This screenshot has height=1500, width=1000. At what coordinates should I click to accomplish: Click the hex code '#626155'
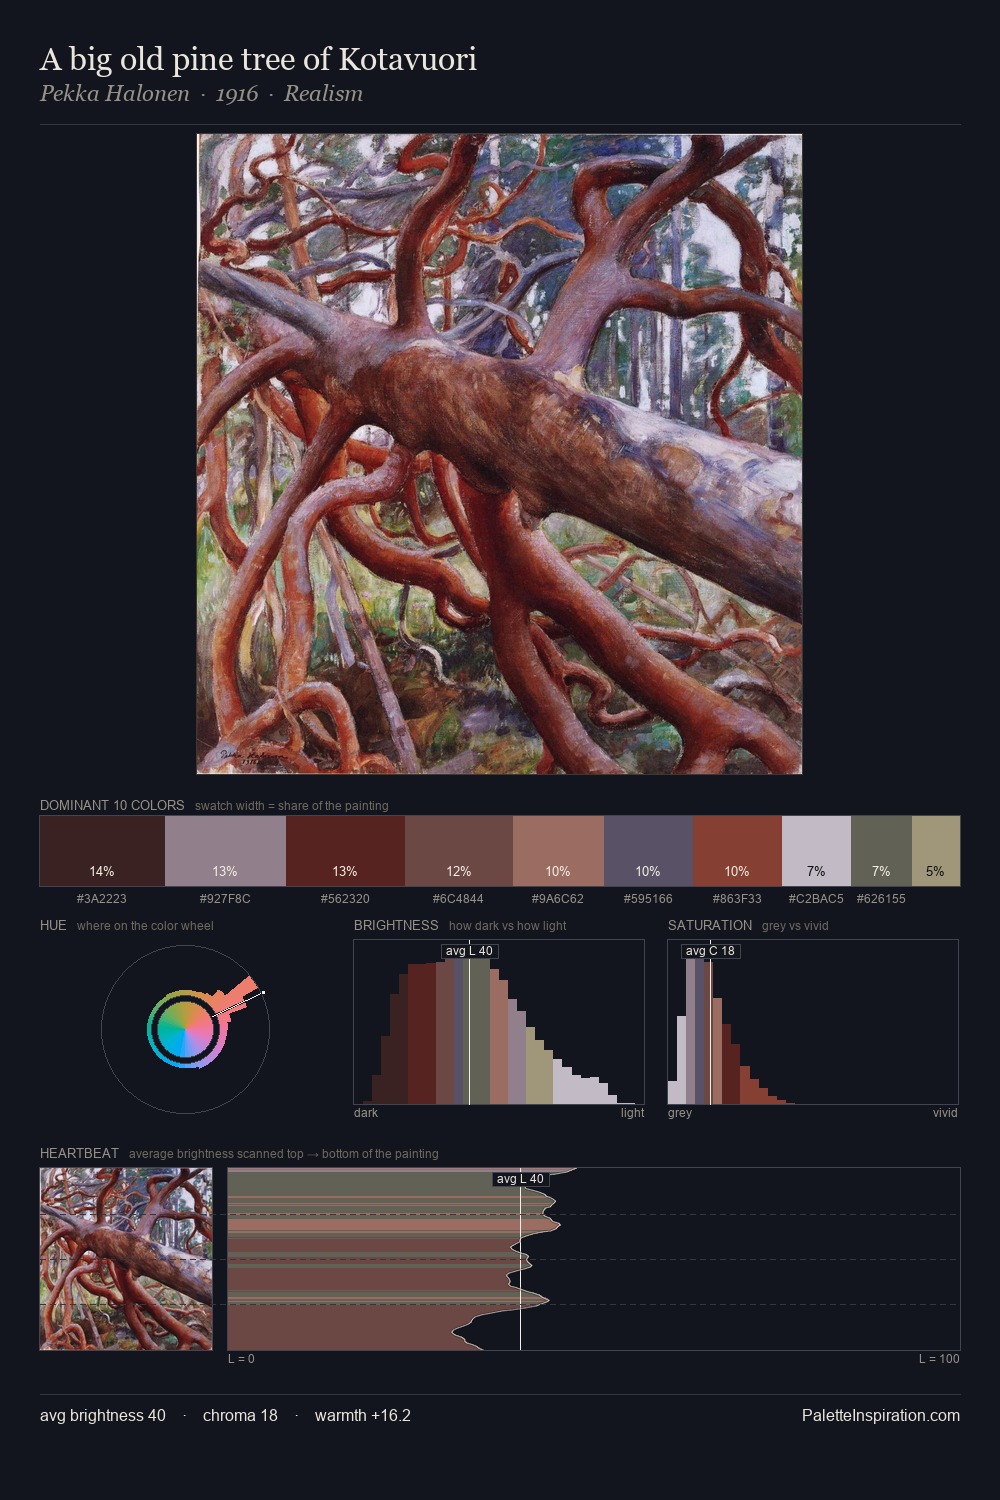[x=881, y=899]
